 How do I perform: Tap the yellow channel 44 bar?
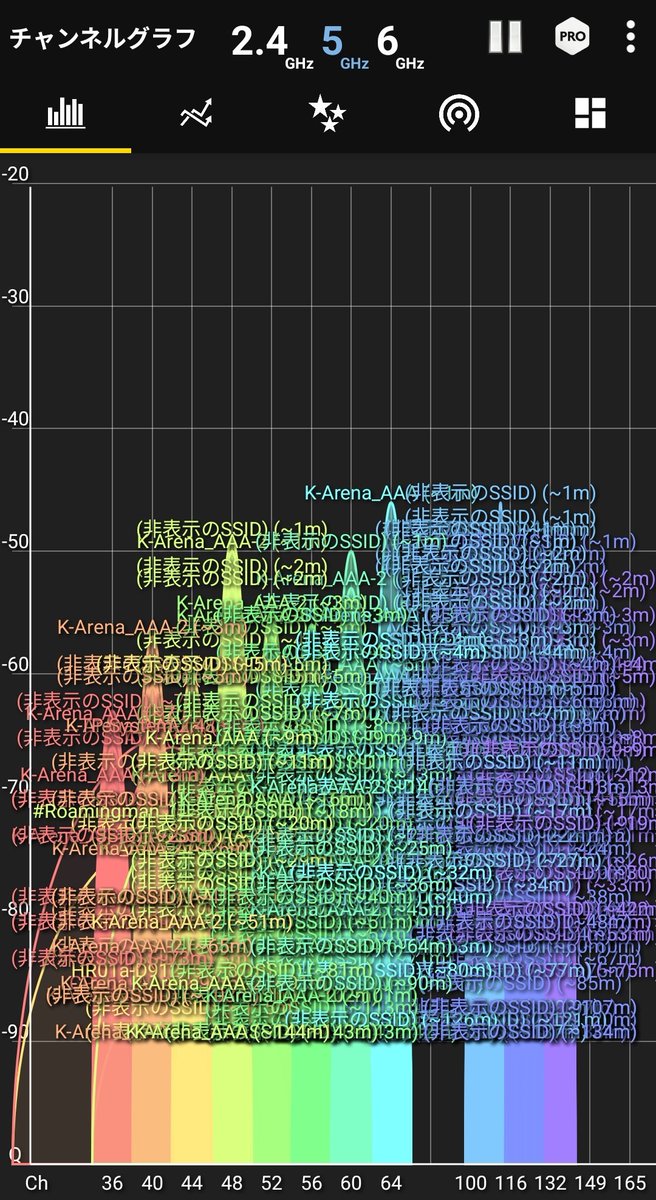pos(191,1102)
